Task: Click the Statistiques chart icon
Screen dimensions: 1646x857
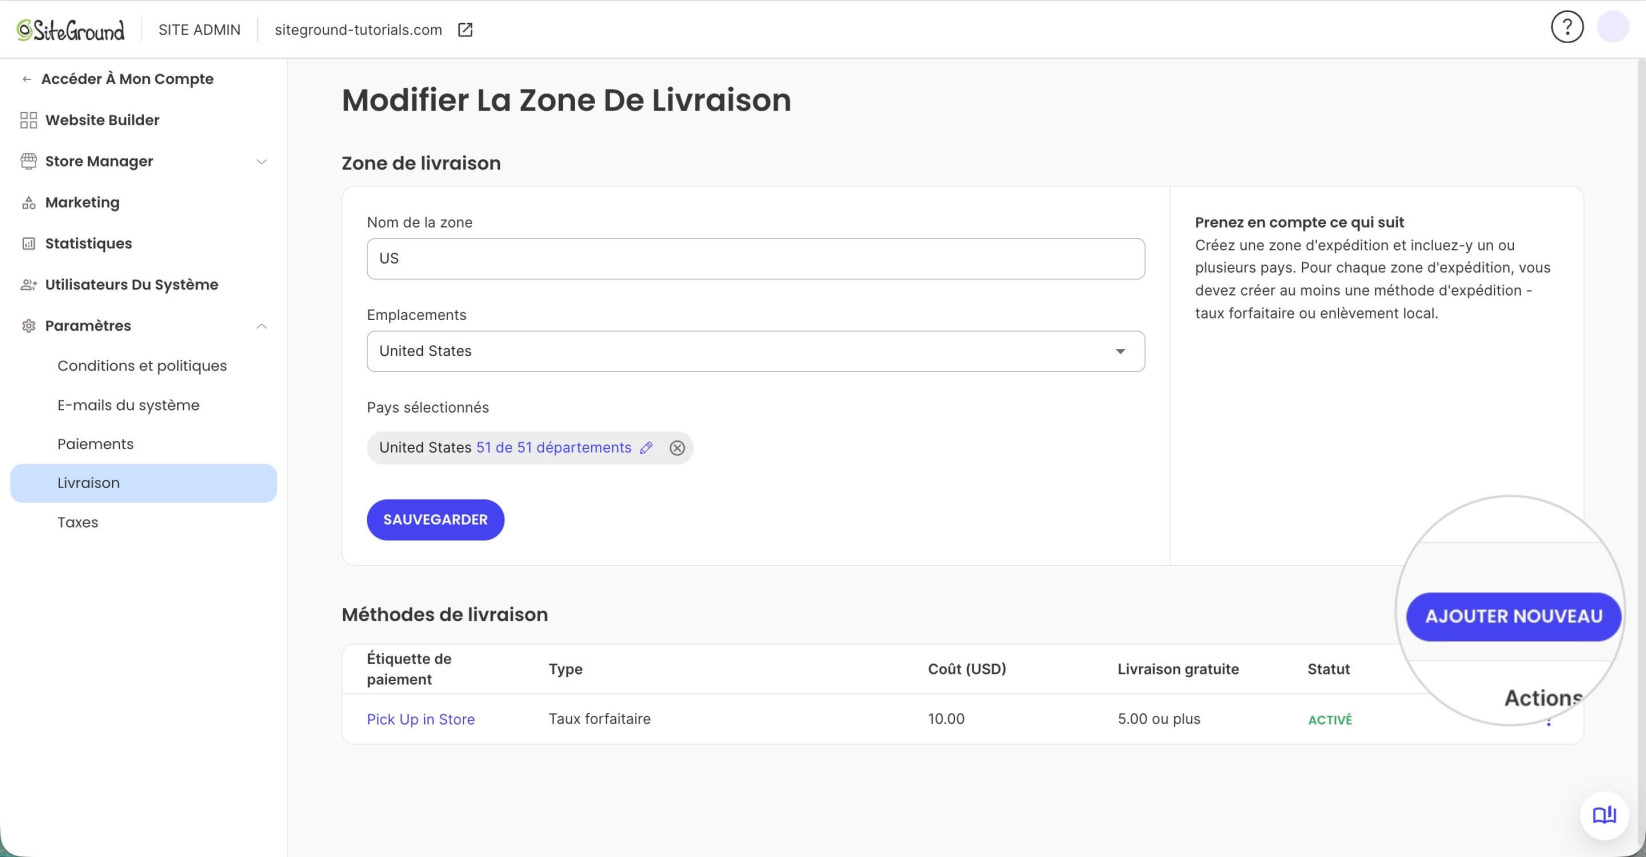Action: coord(28,243)
